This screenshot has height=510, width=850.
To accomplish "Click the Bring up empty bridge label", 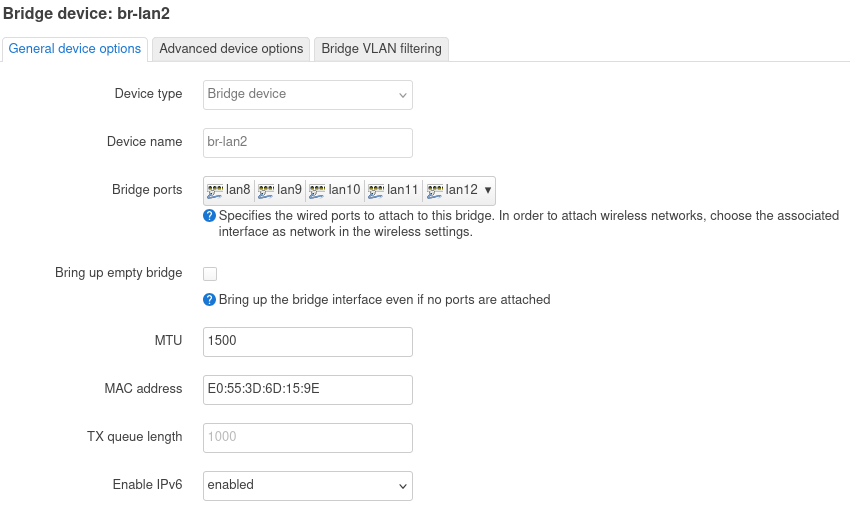I will point(119,273).
